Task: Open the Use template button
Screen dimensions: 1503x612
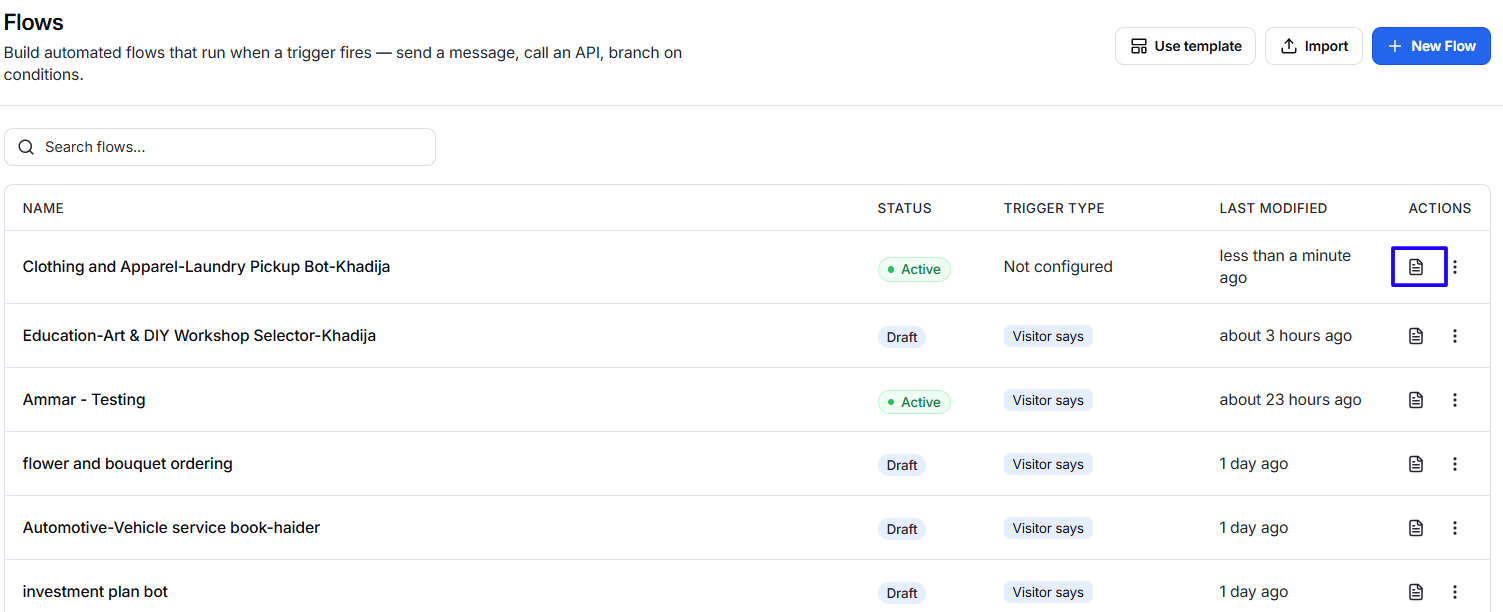Action: coord(1185,46)
